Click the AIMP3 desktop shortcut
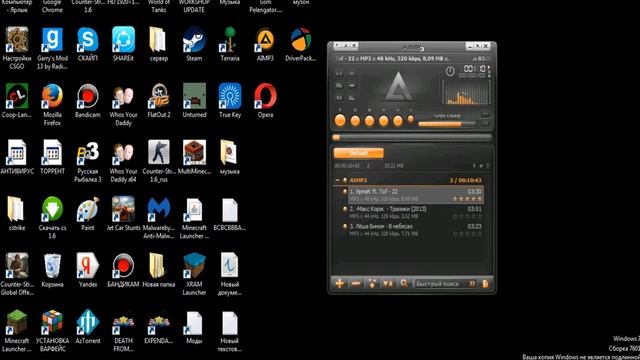Screen dimensions: 640x360 (x=265, y=44)
